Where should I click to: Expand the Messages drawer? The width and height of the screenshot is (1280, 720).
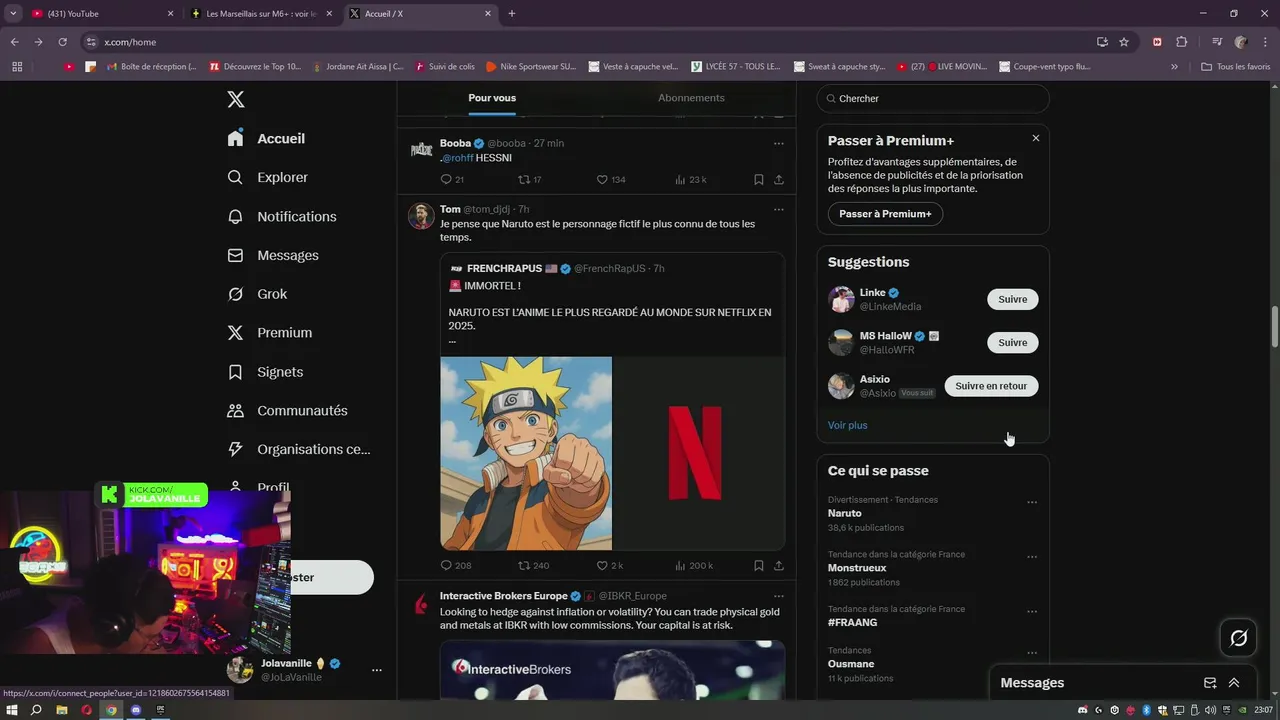click(1234, 683)
